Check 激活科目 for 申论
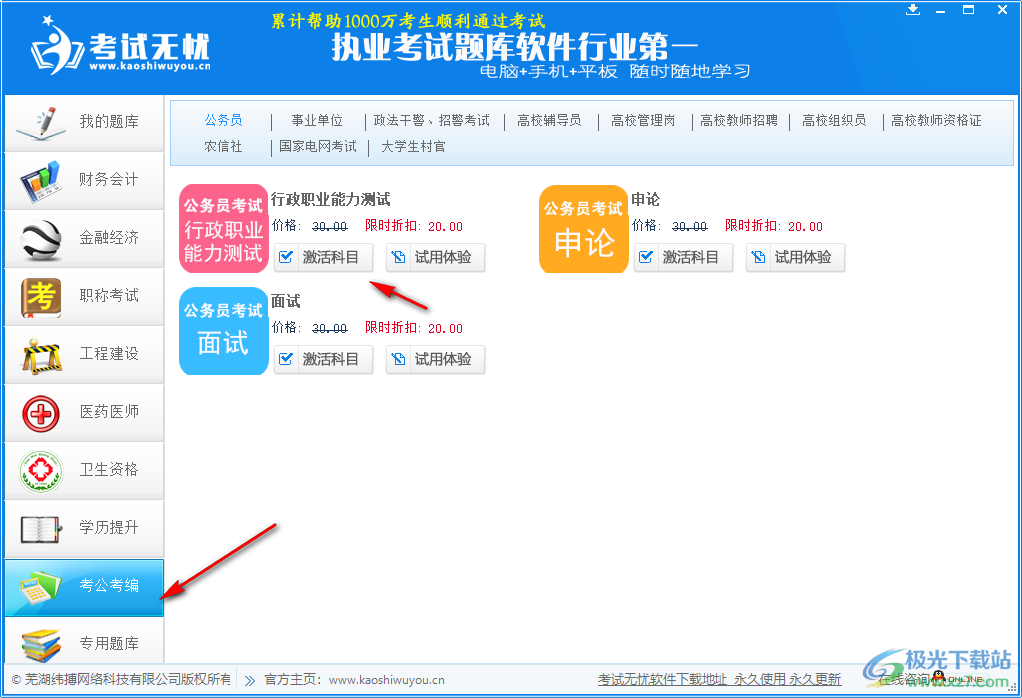Image resolution: width=1022 pixels, height=698 pixels. pos(683,257)
